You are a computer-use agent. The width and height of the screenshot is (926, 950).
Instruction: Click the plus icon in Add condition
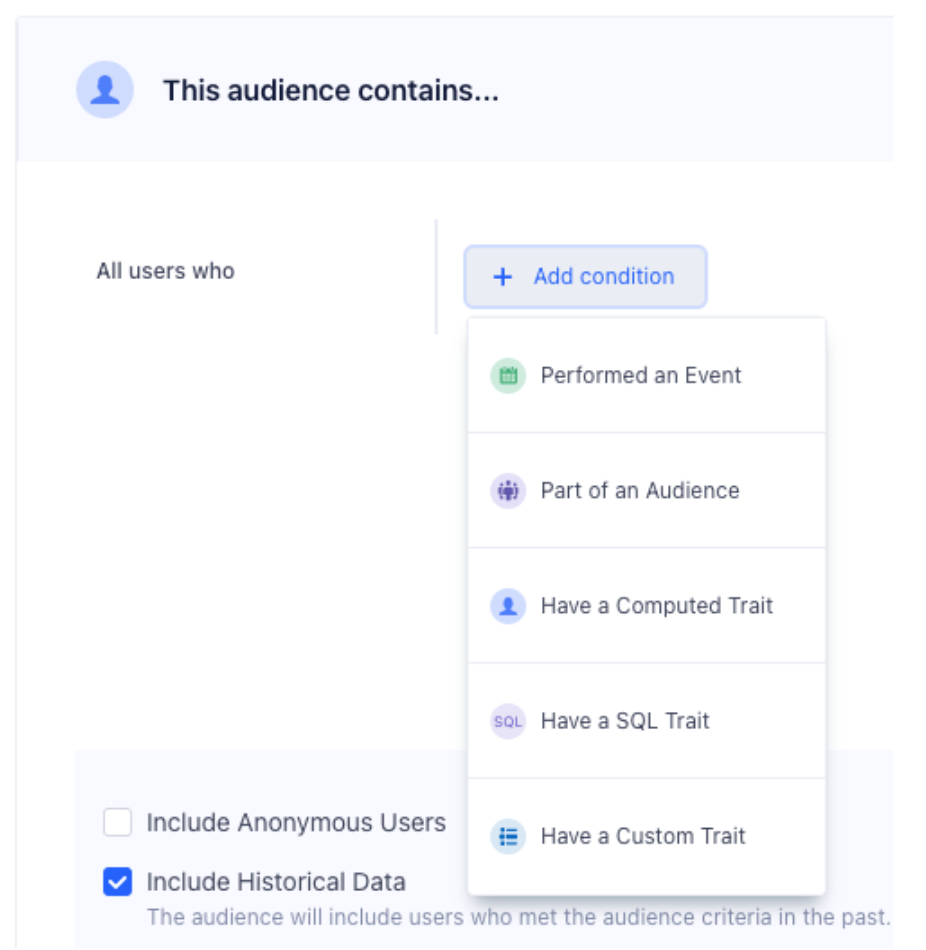click(x=502, y=277)
